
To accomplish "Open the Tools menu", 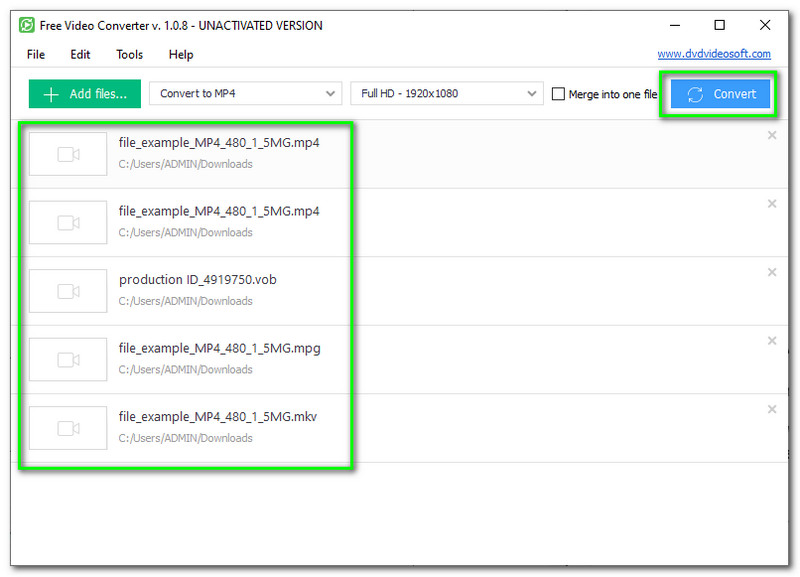I will [x=129, y=55].
